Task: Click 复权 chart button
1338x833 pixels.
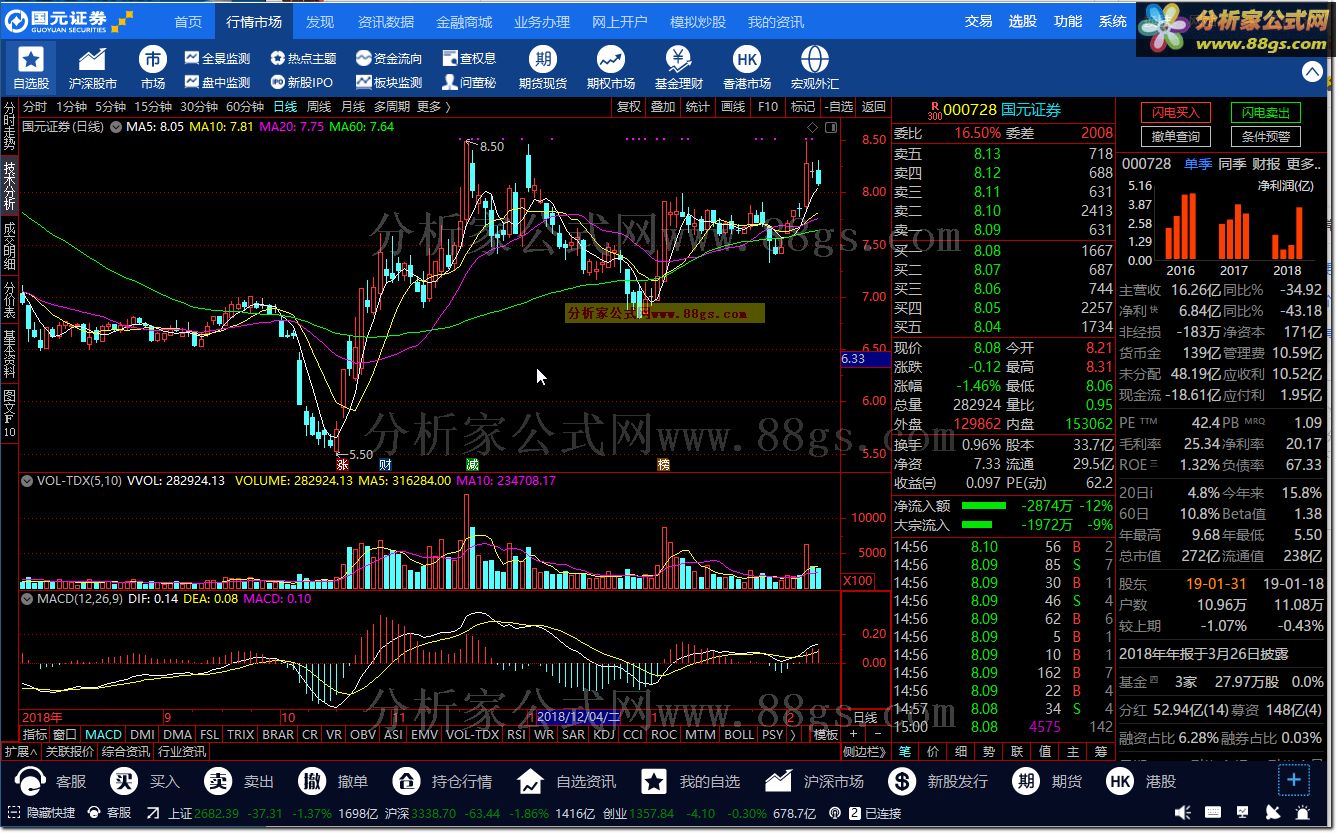Action: coord(628,107)
